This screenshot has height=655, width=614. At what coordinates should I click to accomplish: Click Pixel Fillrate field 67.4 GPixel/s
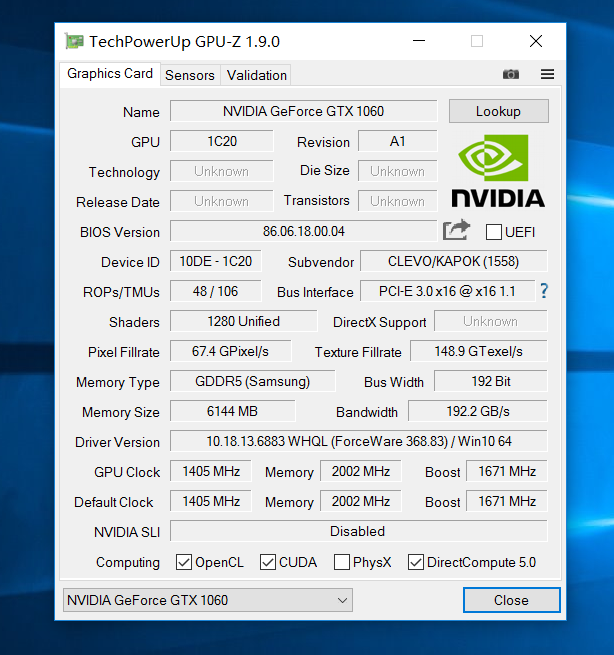click(x=231, y=351)
